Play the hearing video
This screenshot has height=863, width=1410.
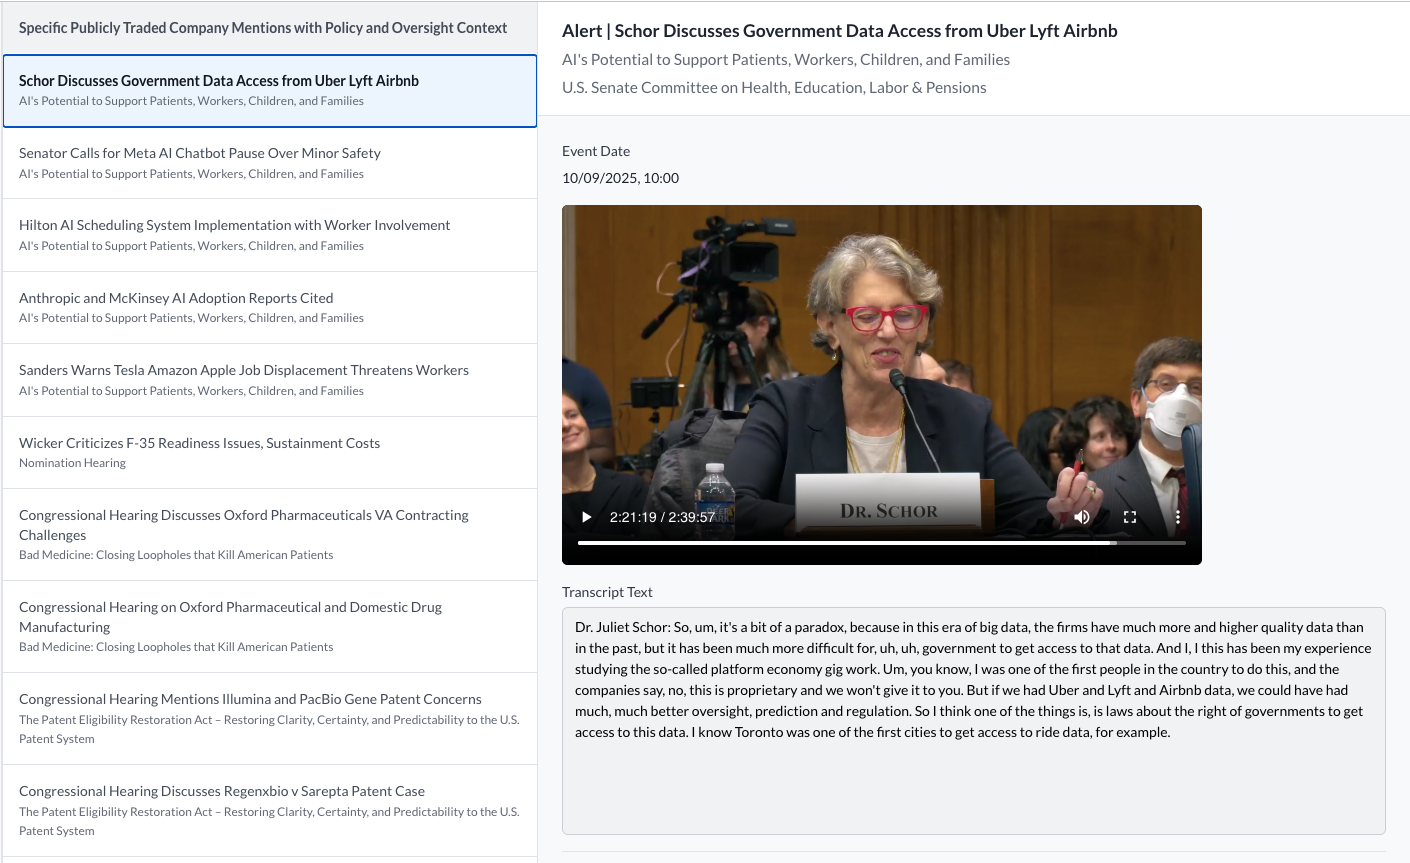point(587,517)
